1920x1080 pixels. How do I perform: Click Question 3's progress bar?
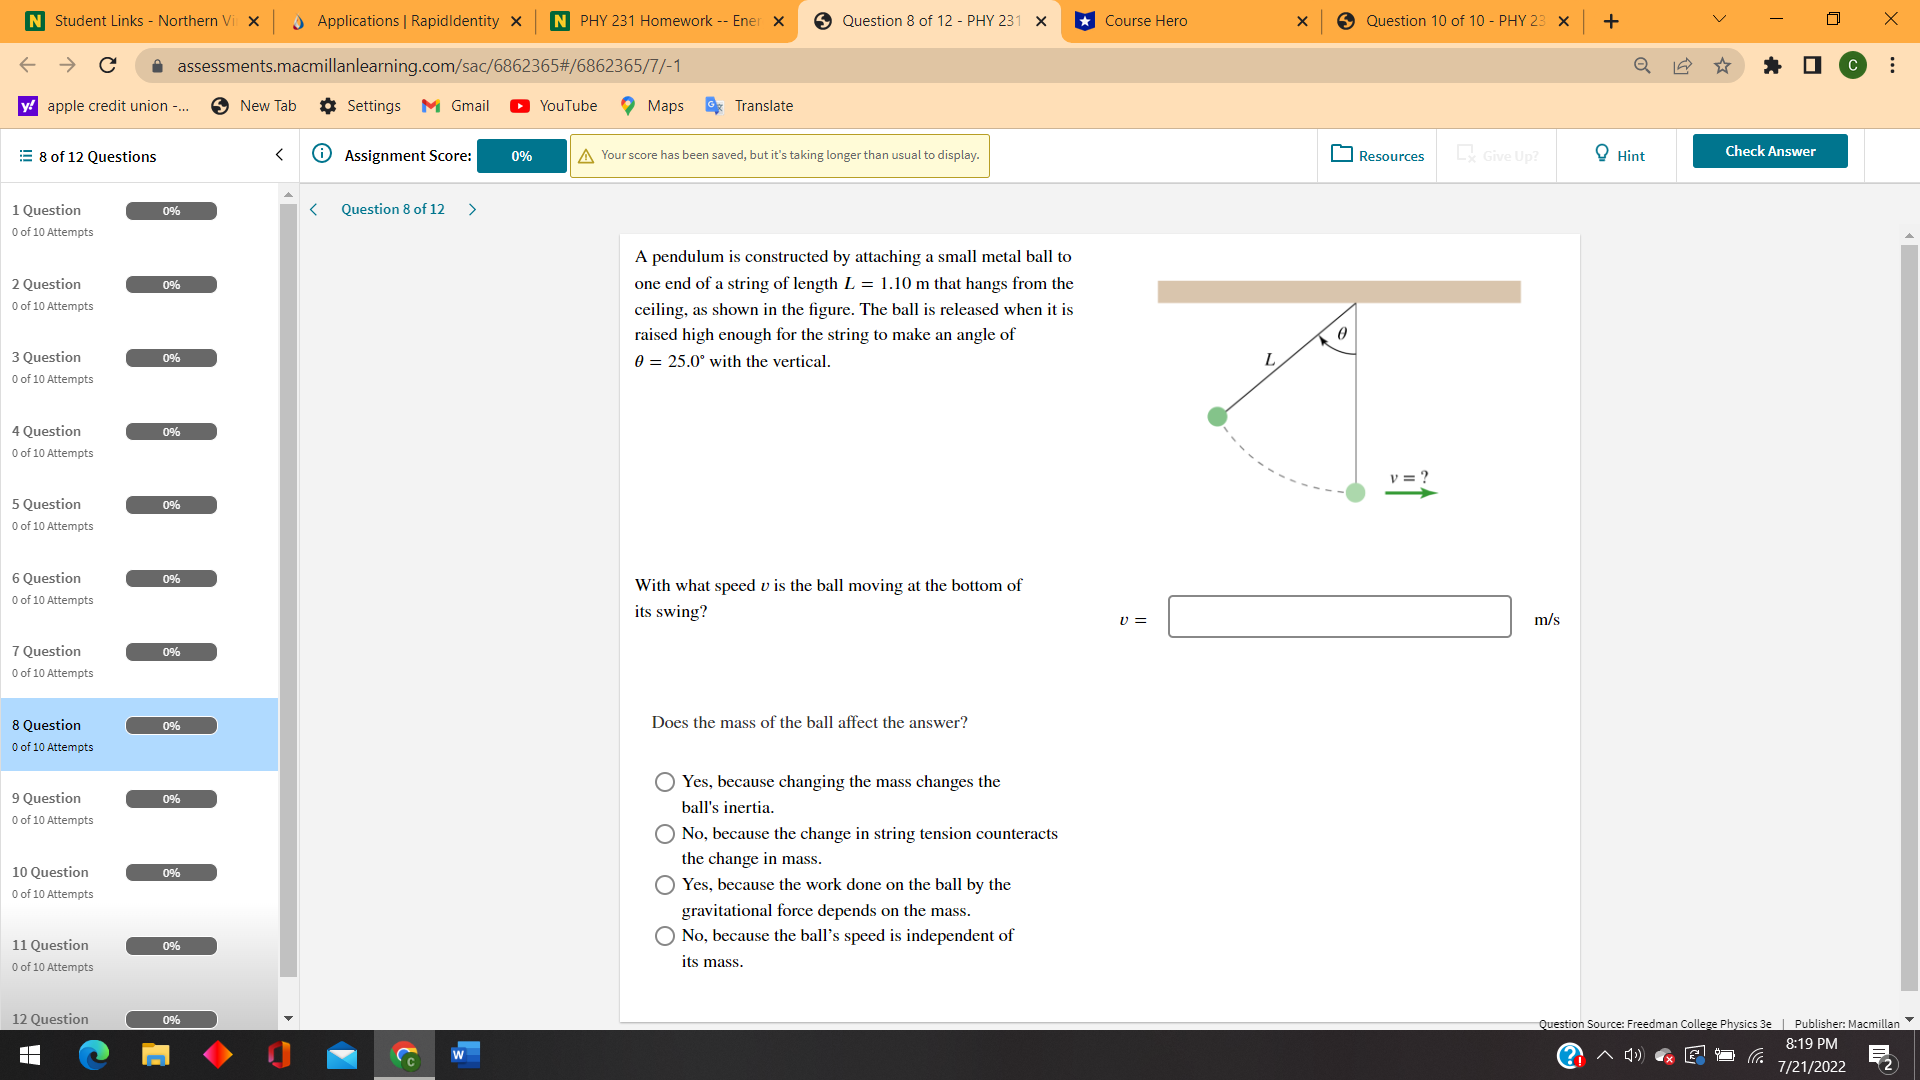(x=171, y=357)
